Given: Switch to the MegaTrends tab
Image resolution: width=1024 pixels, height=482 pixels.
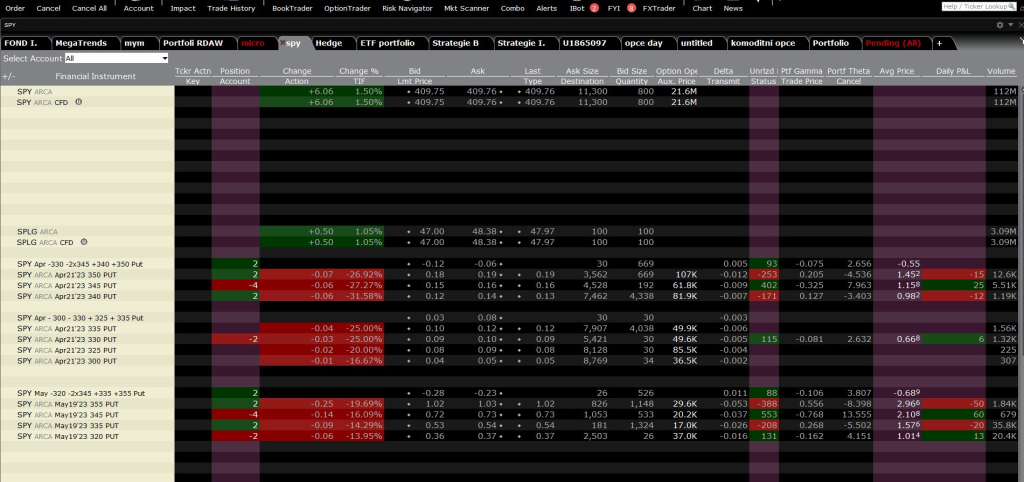Looking at the screenshot, I should (x=81, y=43).
